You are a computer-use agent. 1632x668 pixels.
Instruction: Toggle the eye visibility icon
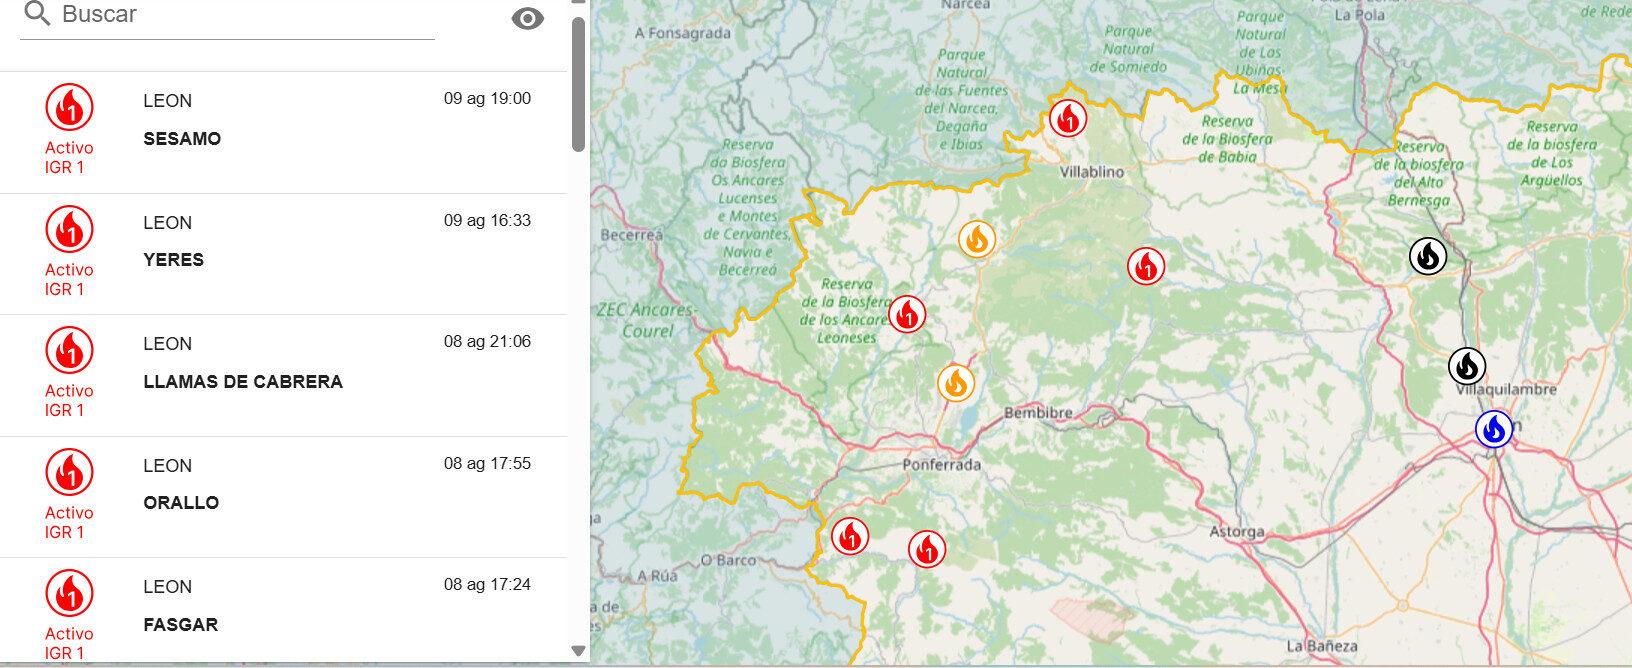coord(527,18)
